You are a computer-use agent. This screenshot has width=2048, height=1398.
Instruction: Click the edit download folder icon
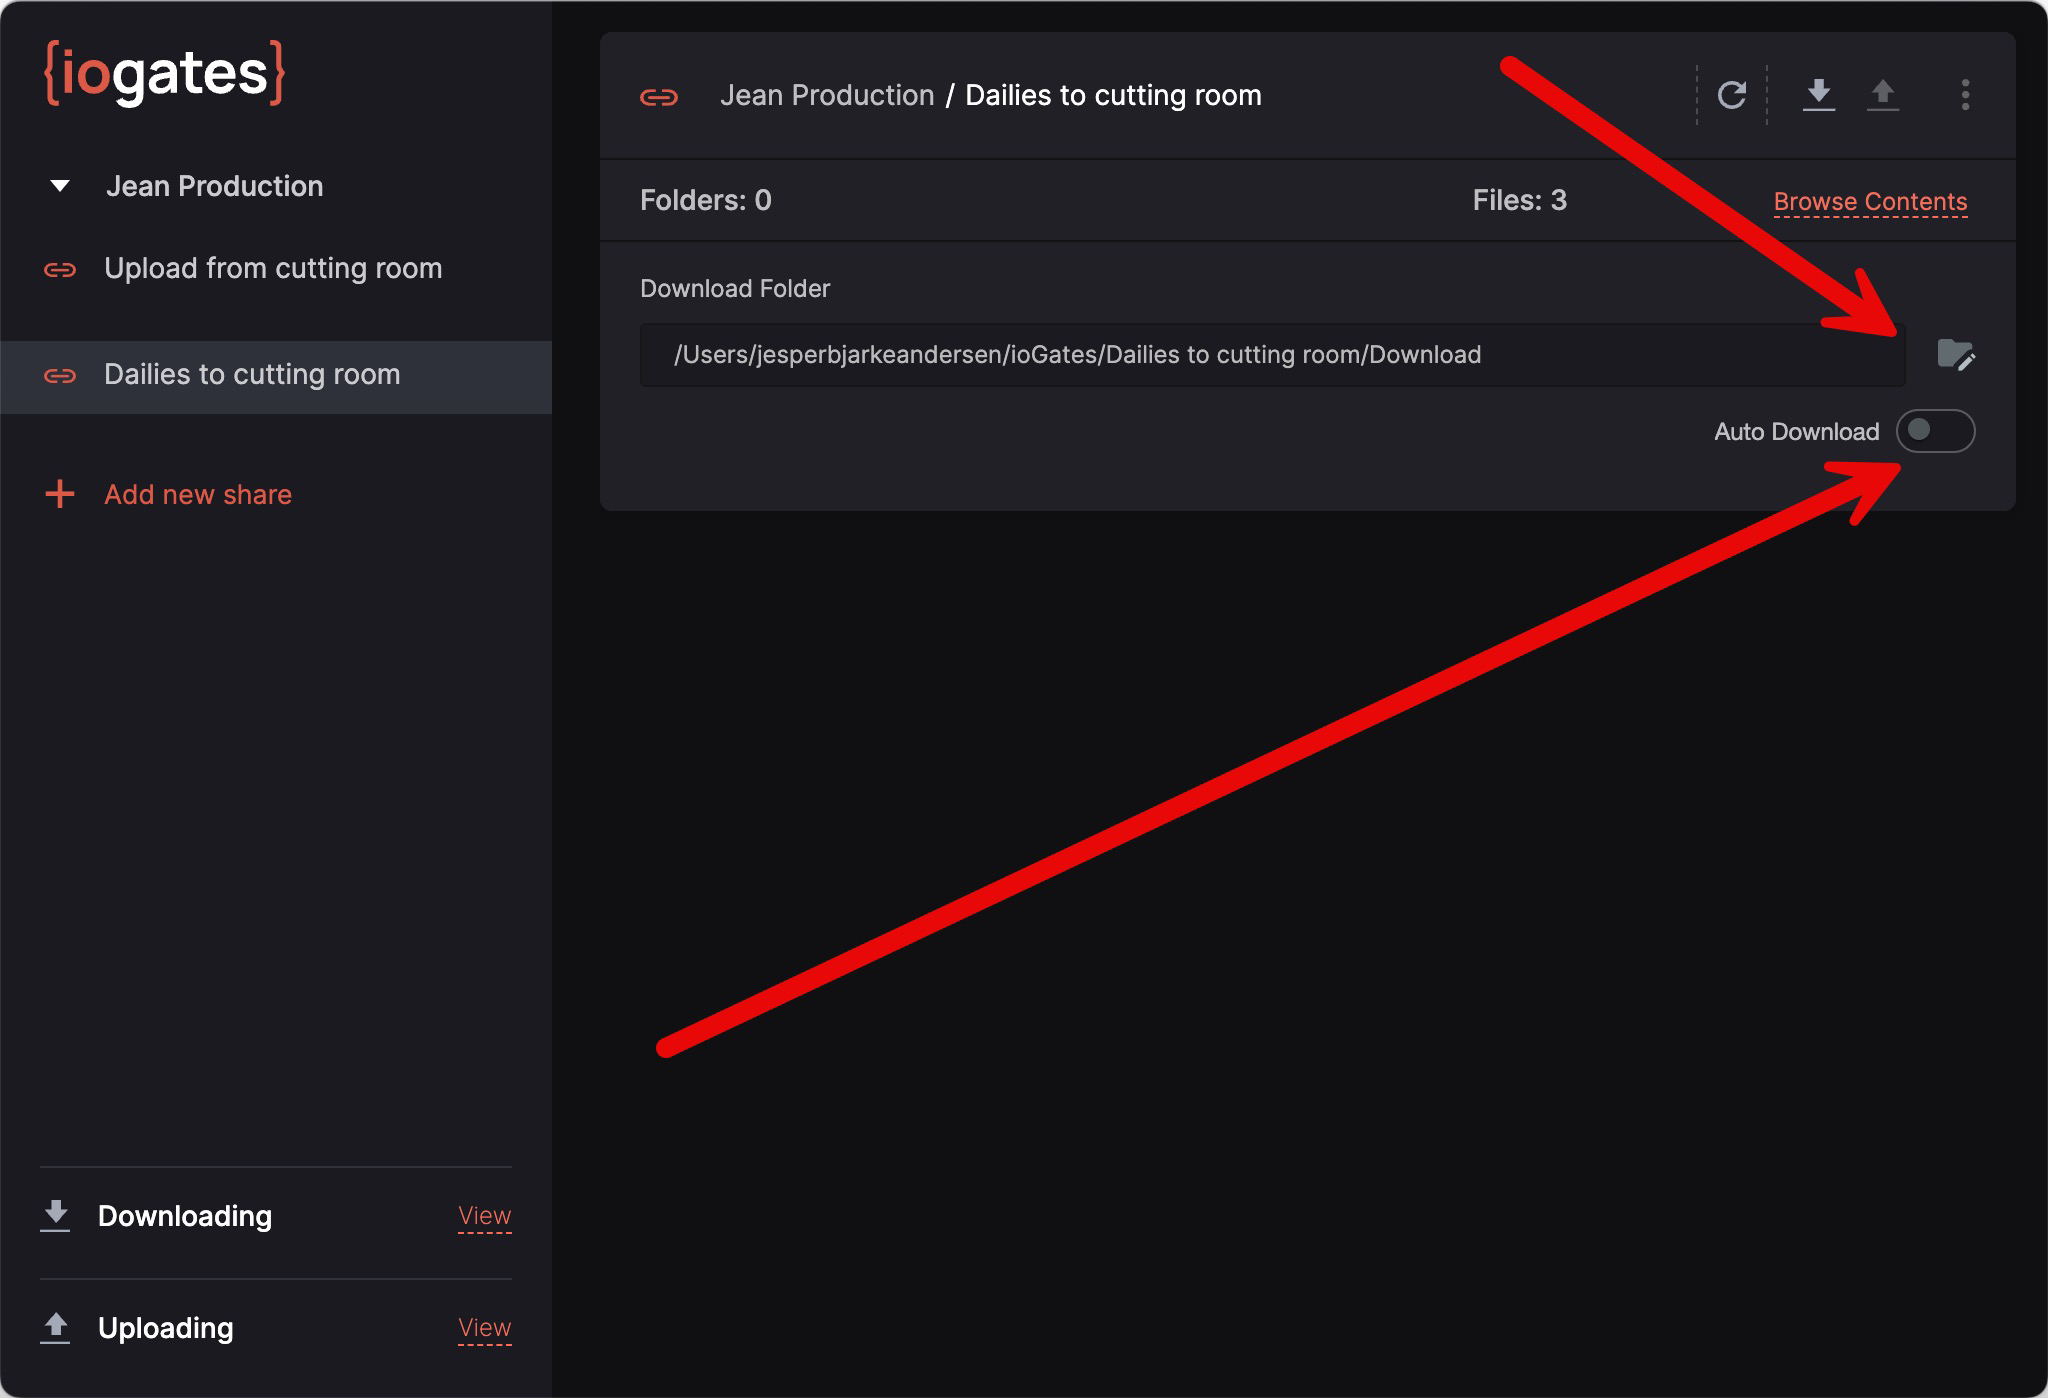click(1955, 355)
